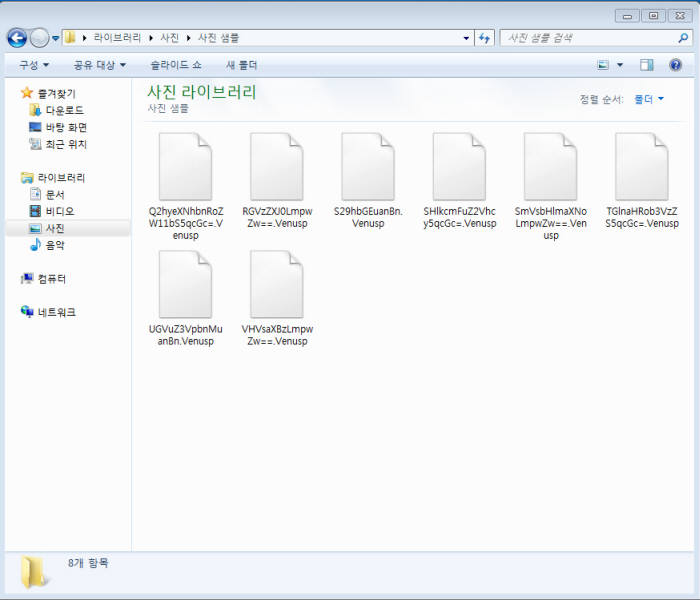Image resolution: width=700 pixels, height=600 pixels.
Task: Click 컴퓨터 in the navigation pane
Action: pos(52,279)
